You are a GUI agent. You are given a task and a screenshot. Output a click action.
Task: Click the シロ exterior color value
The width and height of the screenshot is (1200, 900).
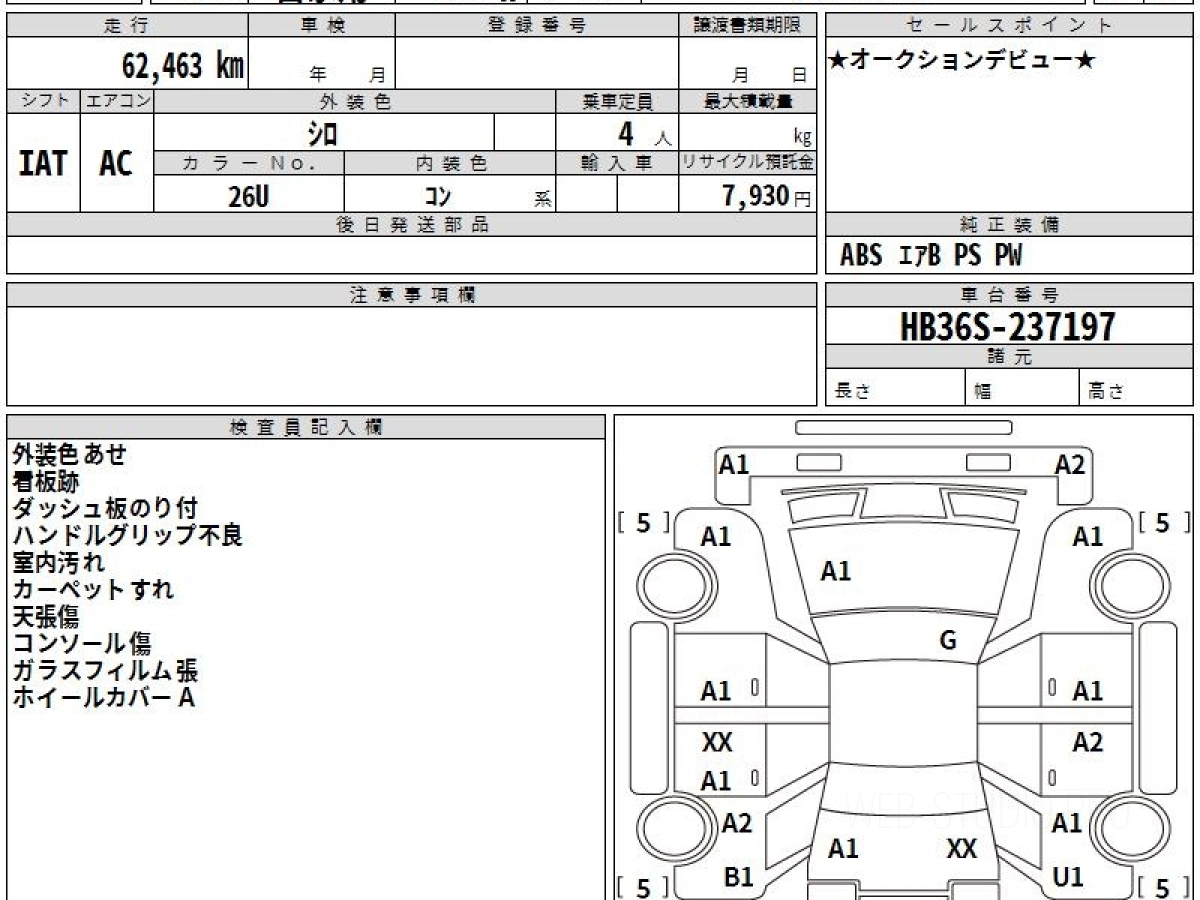click(x=322, y=133)
